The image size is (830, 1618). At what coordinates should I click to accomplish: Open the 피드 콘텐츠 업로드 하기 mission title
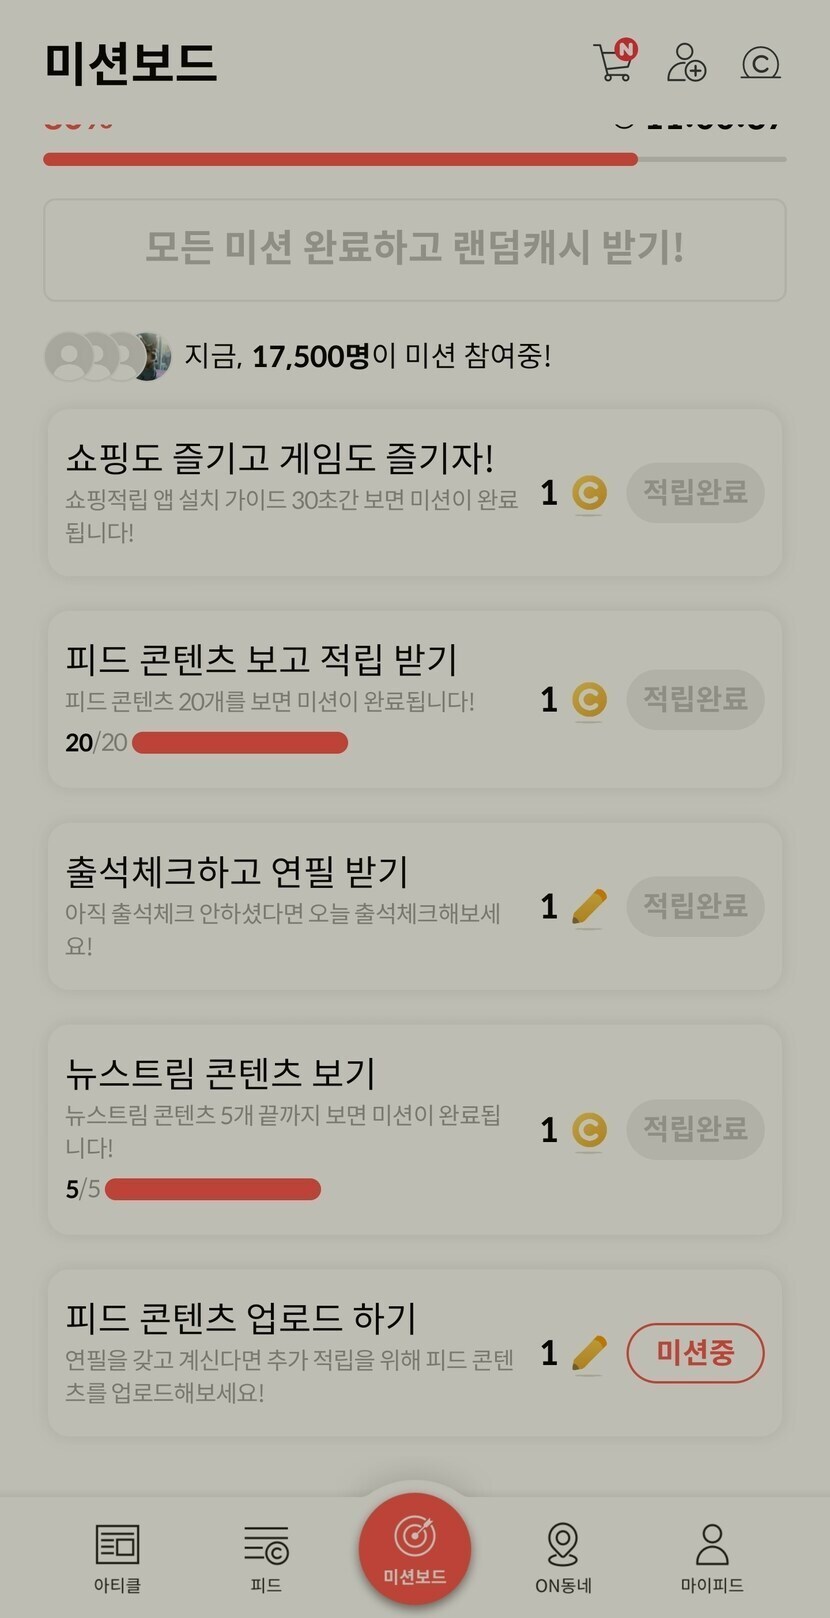click(241, 1318)
